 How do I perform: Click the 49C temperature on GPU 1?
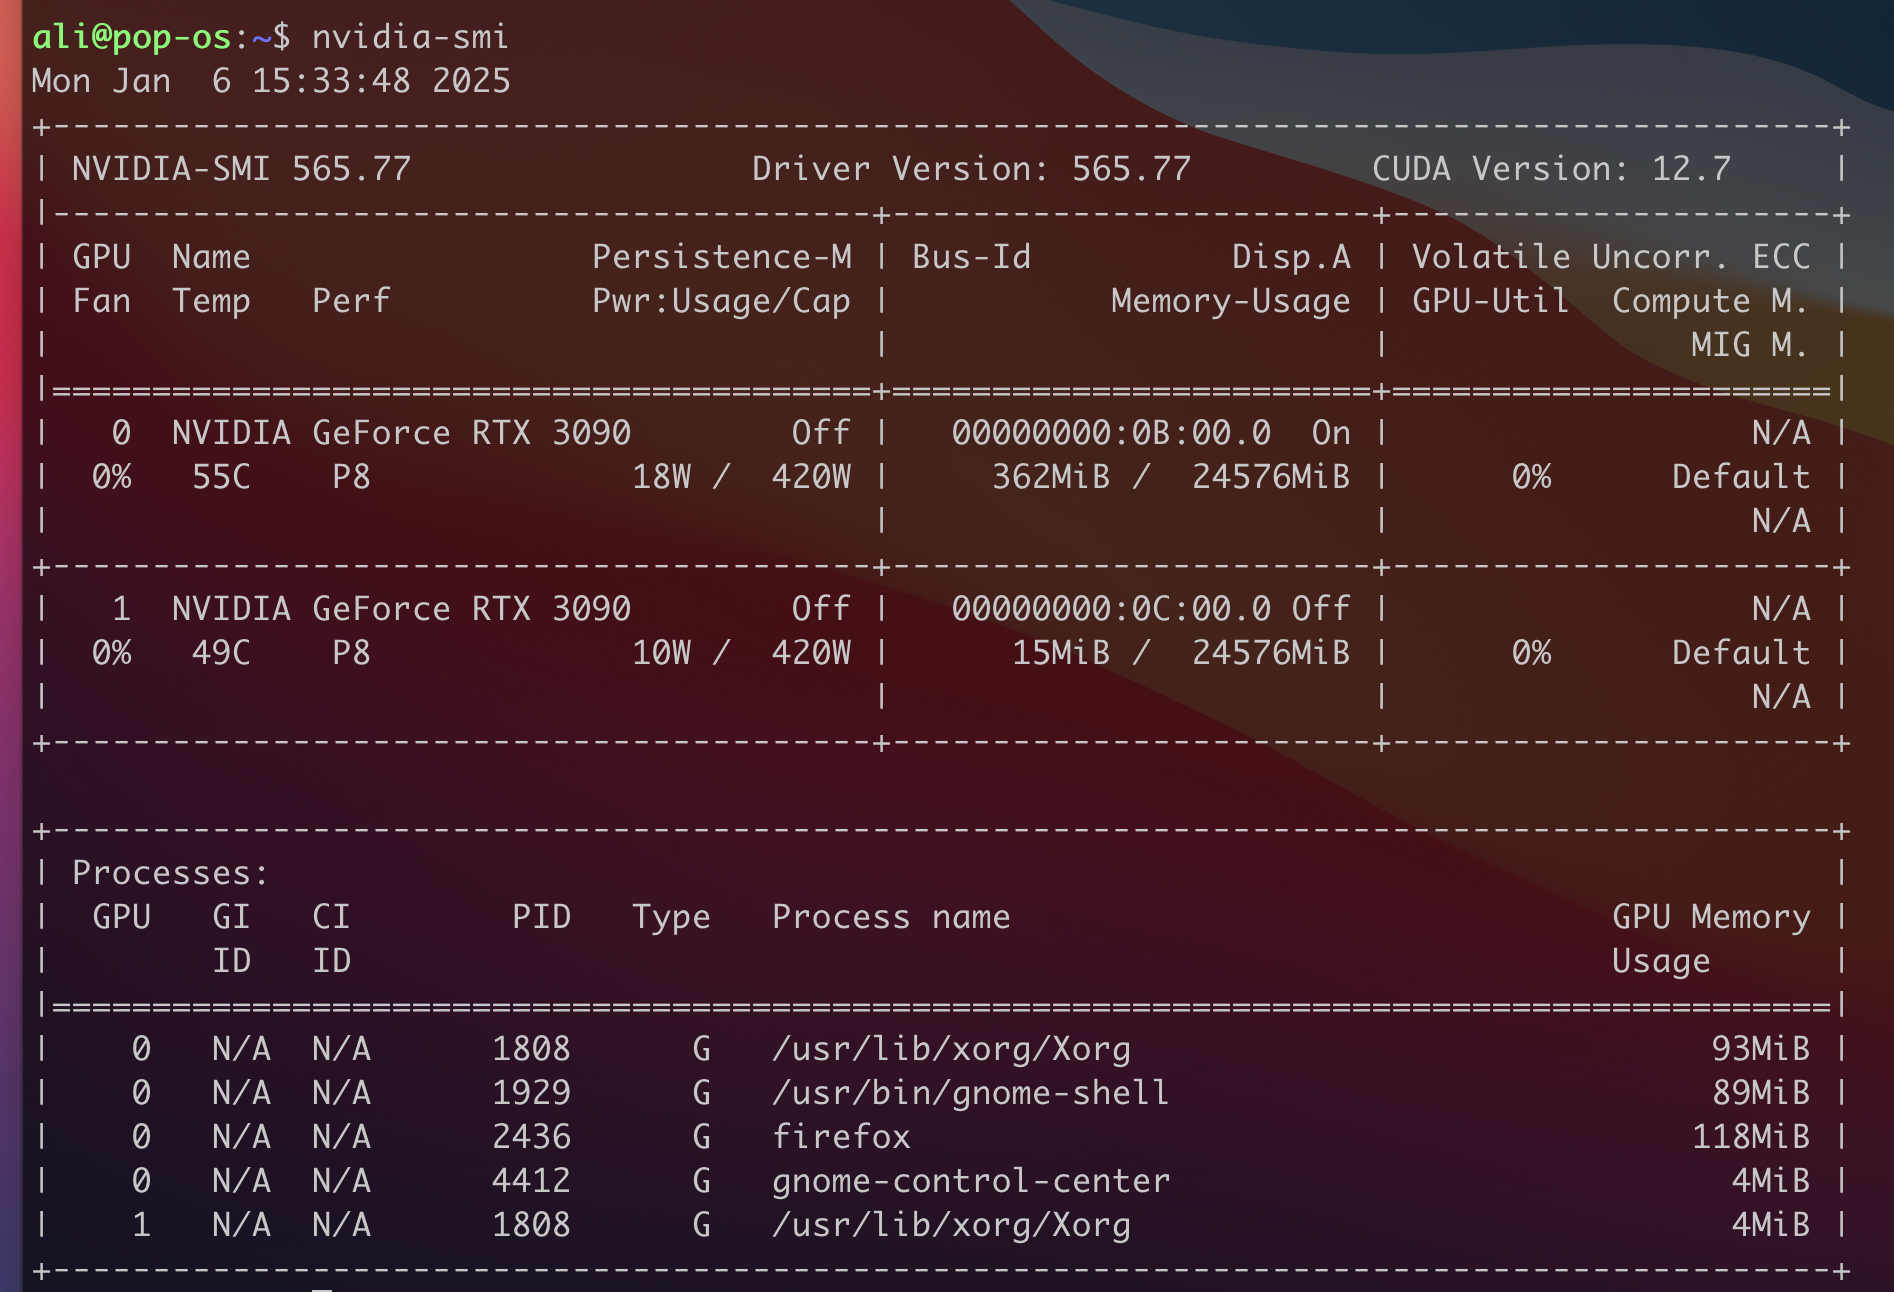click(x=221, y=652)
